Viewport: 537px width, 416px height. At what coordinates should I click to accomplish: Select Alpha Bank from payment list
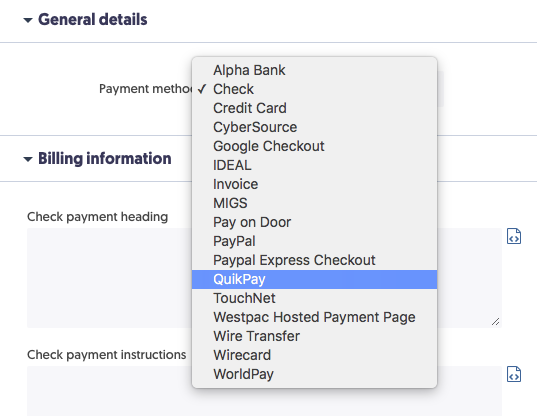(314, 70)
